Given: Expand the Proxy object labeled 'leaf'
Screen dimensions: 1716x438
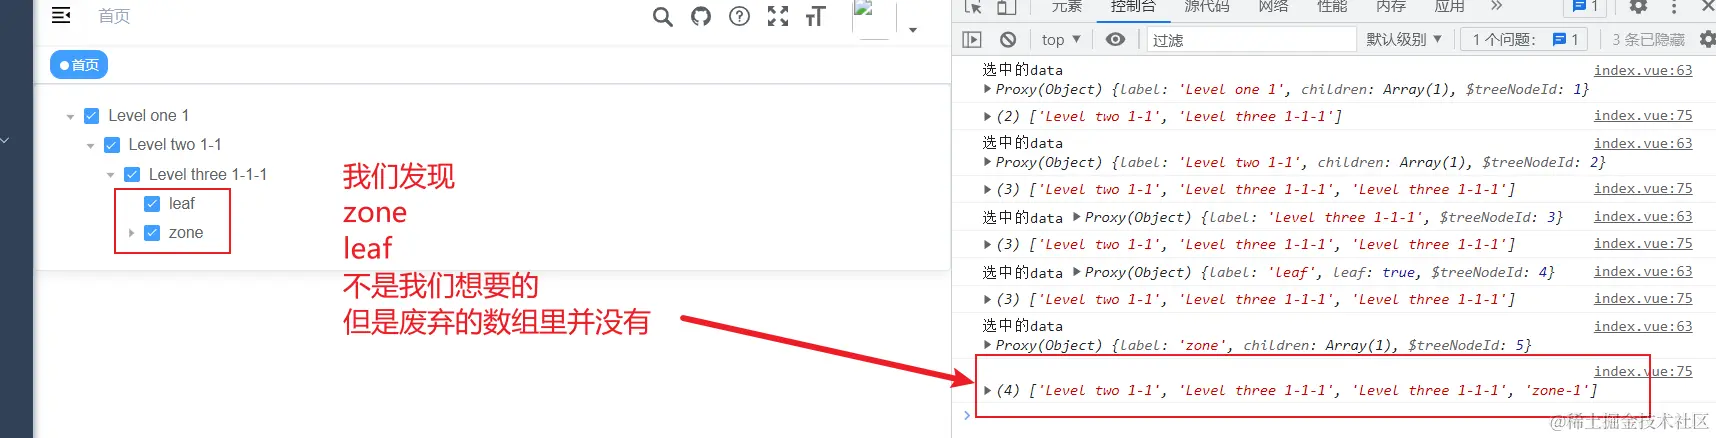Looking at the screenshot, I should pos(1077,272).
